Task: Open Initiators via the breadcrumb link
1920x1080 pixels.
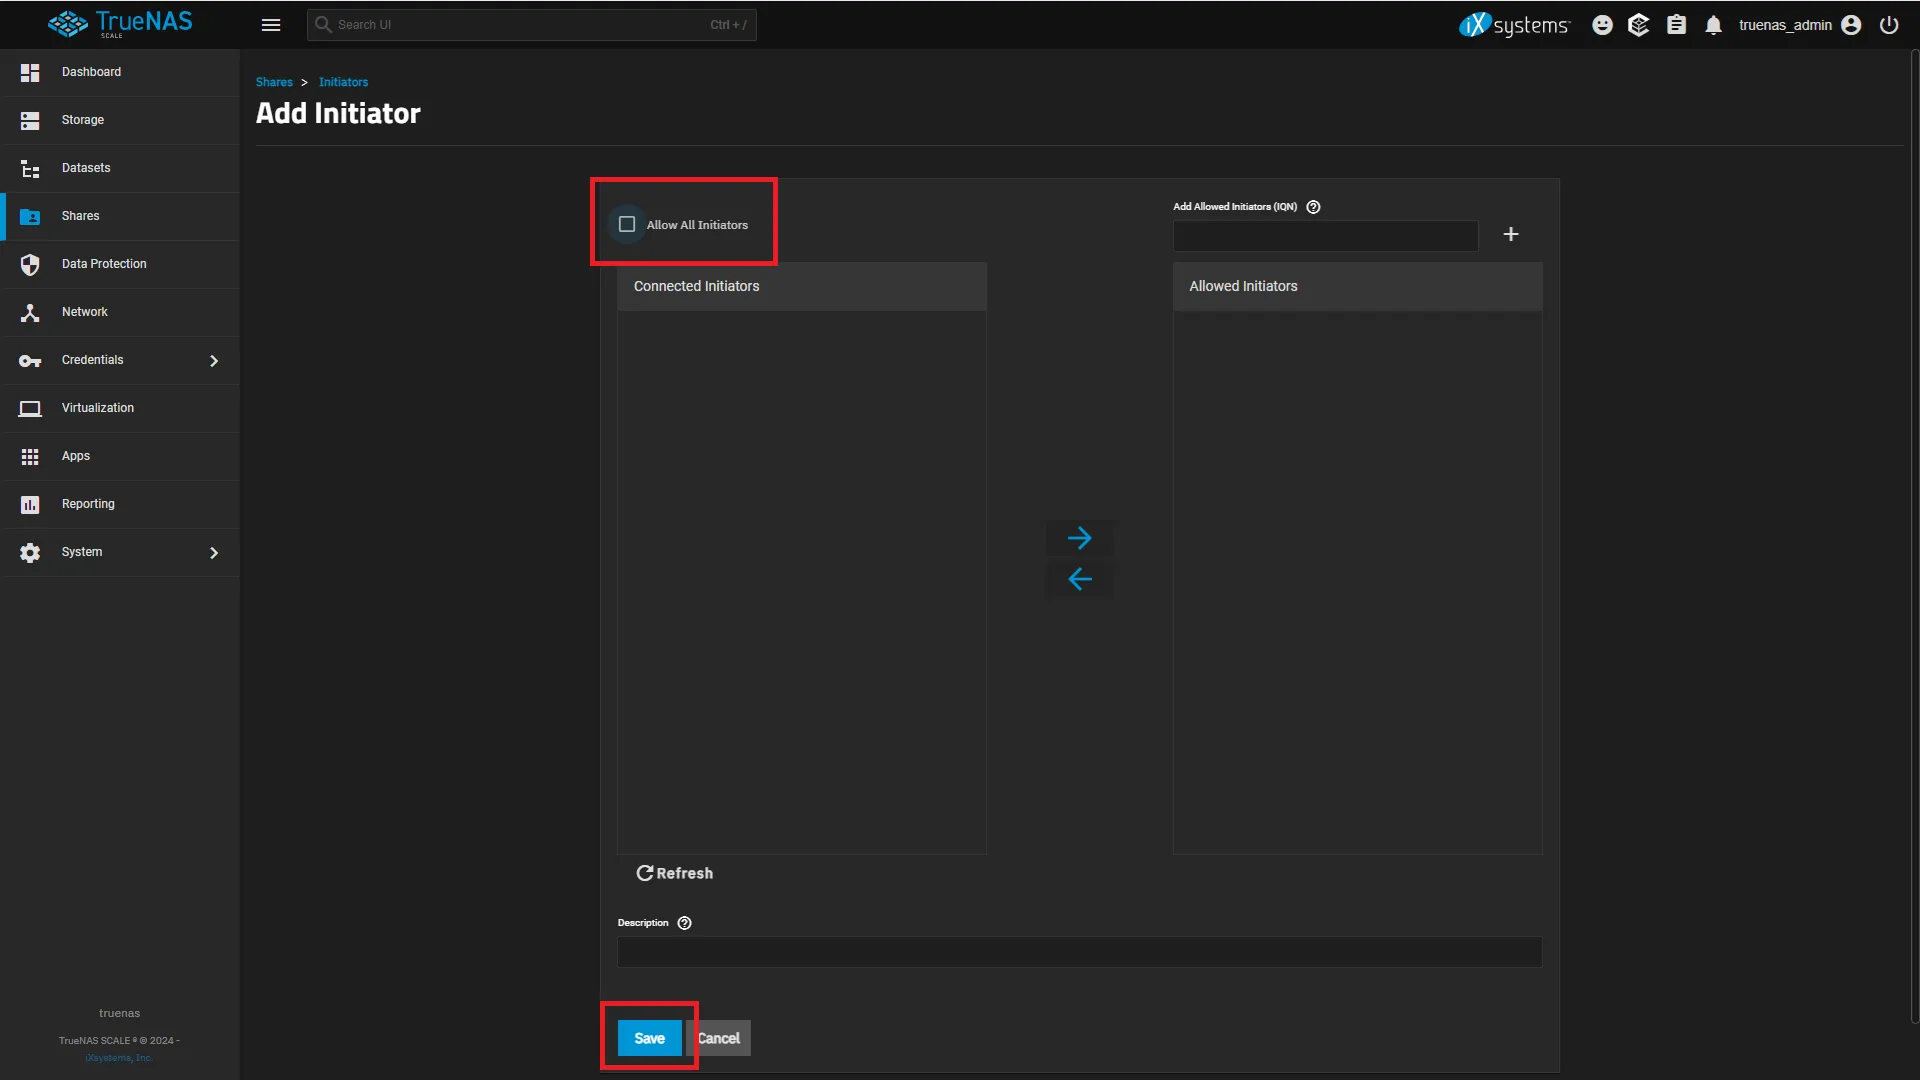Action: (x=343, y=81)
